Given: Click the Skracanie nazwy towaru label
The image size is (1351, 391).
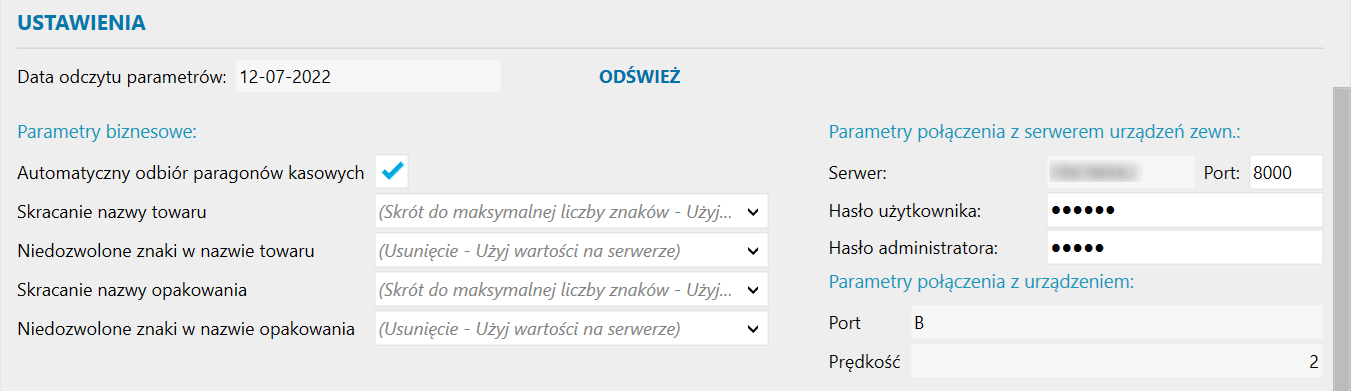Looking at the screenshot, I should (112, 212).
